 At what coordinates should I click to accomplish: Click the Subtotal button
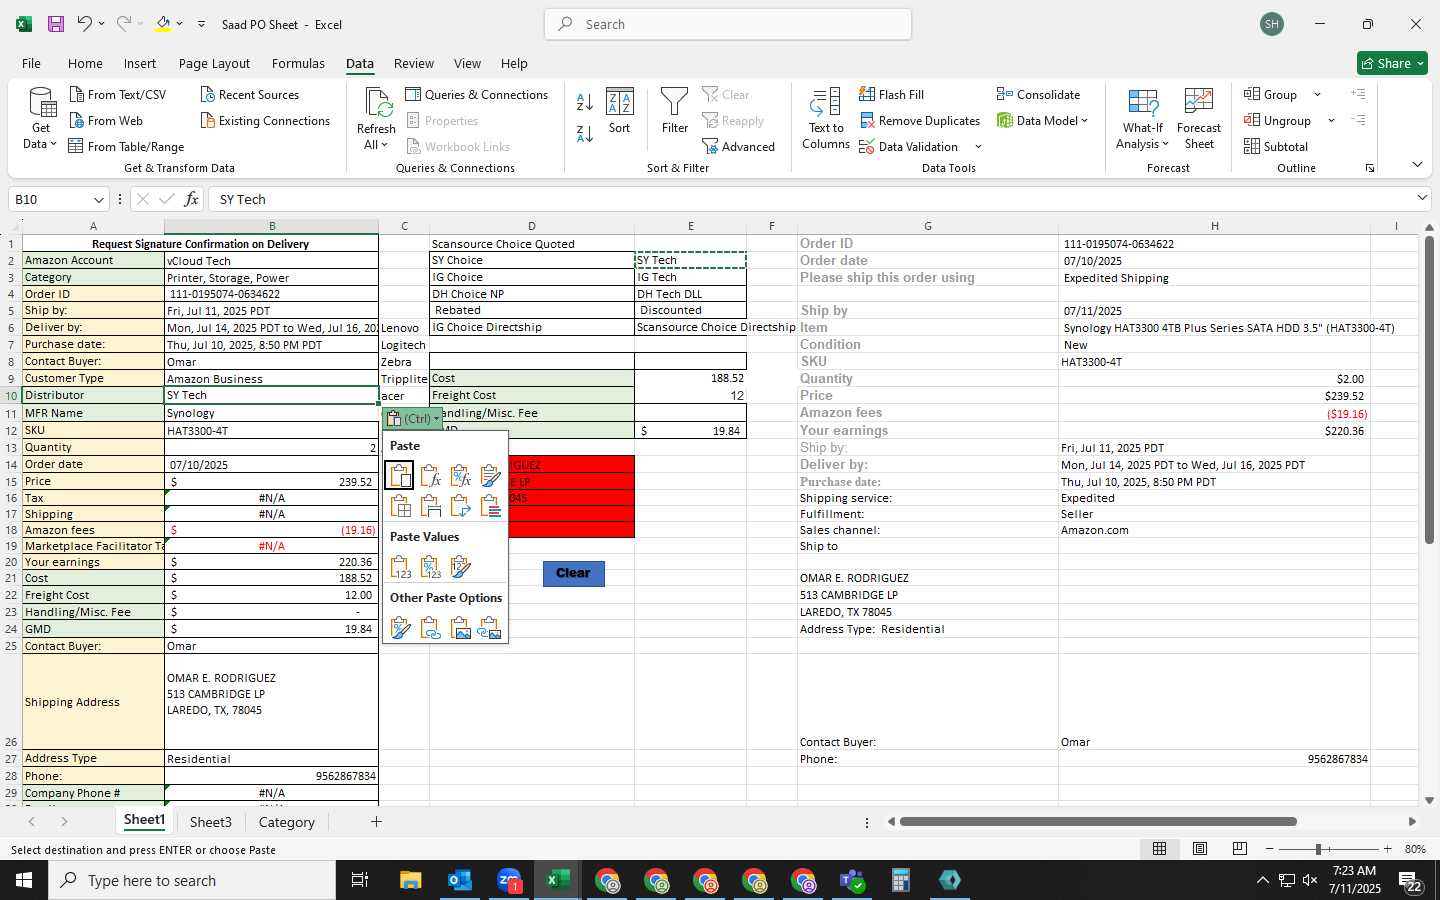click(1276, 147)
